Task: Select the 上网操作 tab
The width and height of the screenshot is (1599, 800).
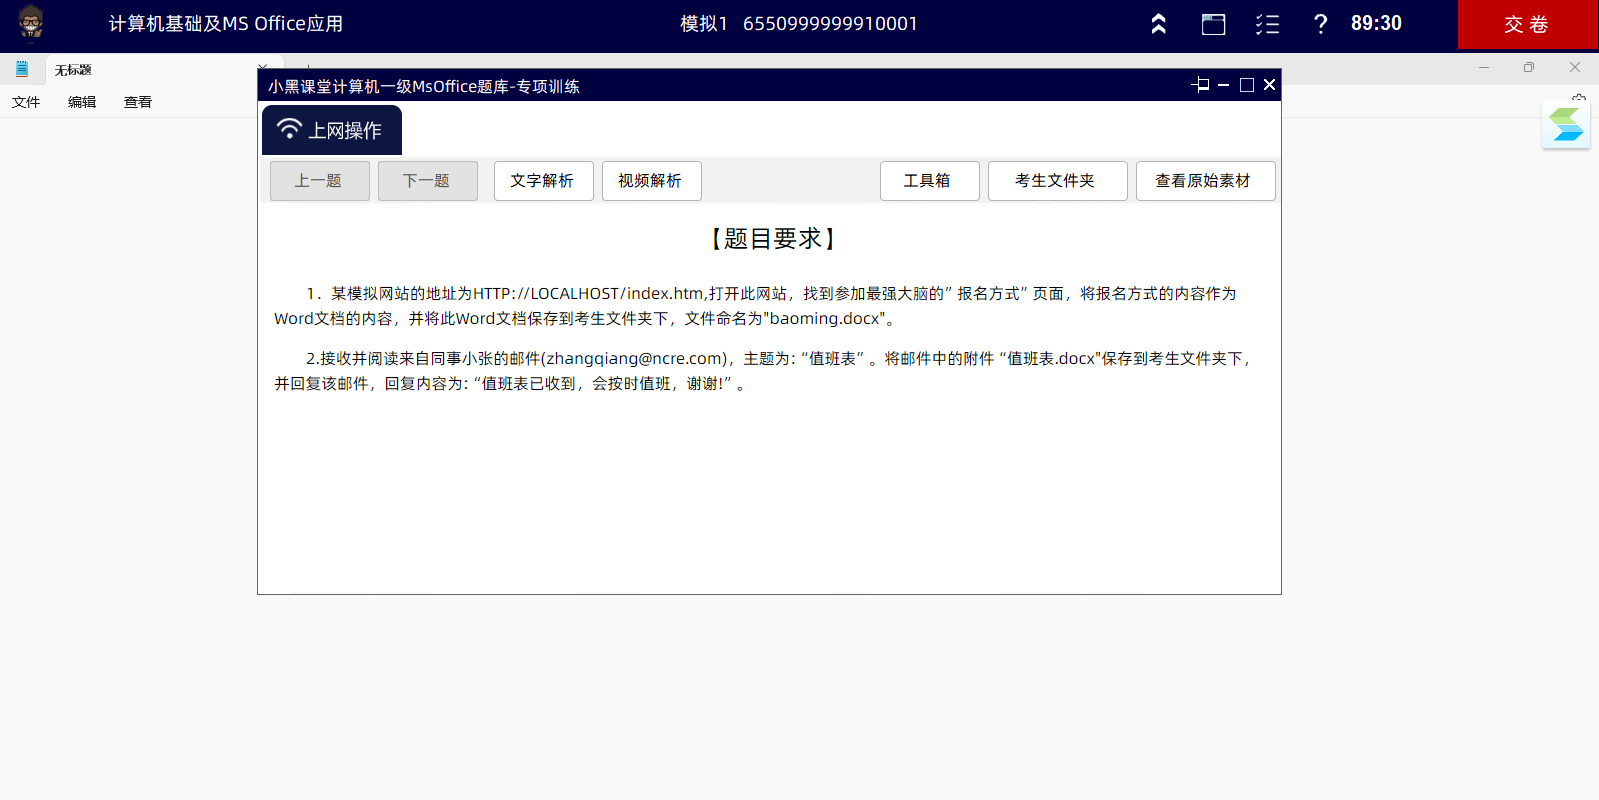Action: tap(332, 130)
